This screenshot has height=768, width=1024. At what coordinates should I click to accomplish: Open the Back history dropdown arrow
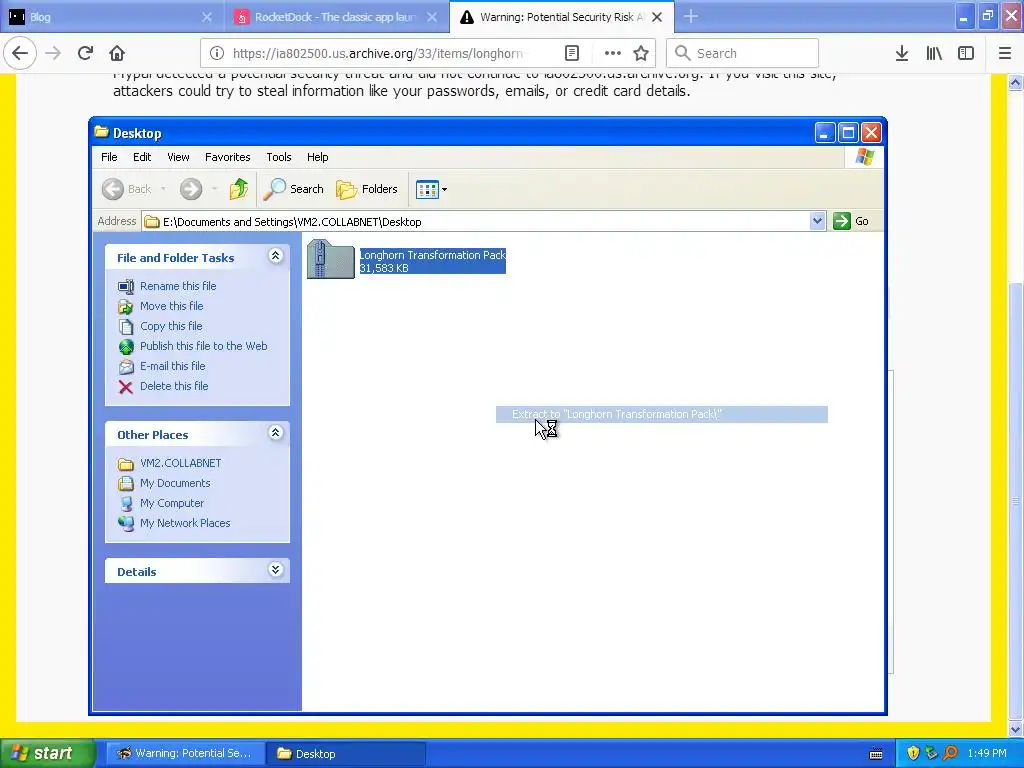163,189
